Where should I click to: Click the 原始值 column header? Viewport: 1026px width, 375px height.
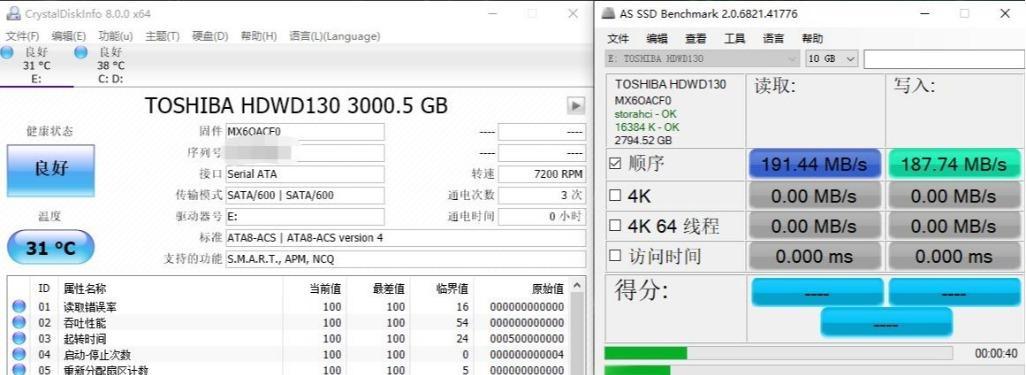coord(548,289)
